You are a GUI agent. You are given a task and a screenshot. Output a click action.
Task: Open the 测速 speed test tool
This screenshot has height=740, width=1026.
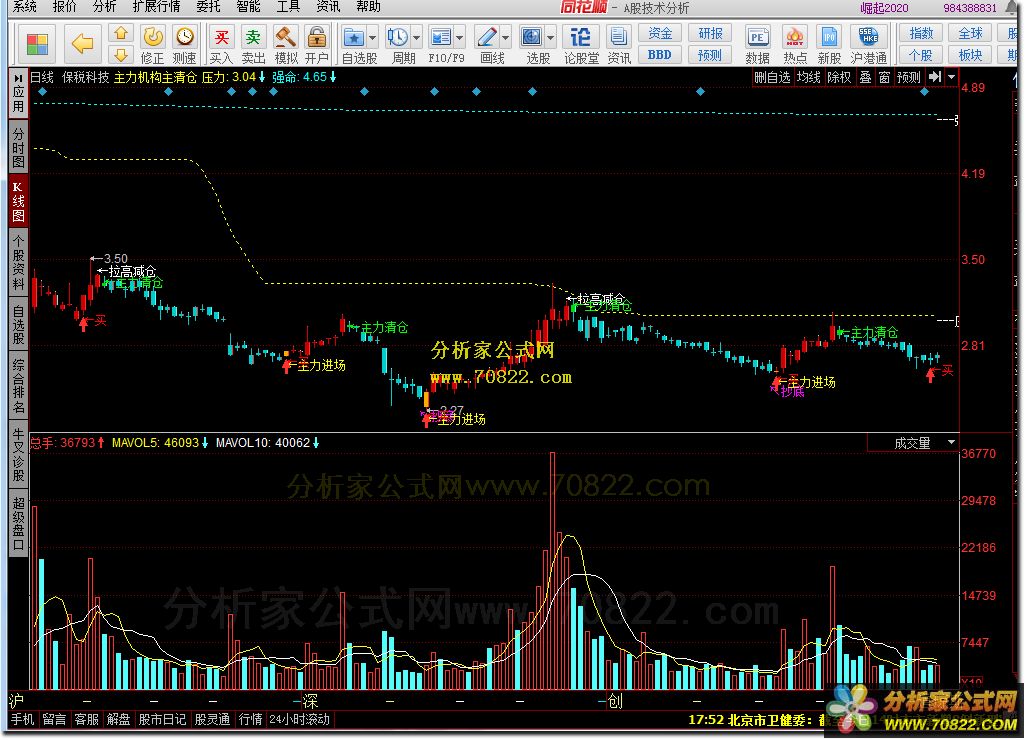point(185,44)
